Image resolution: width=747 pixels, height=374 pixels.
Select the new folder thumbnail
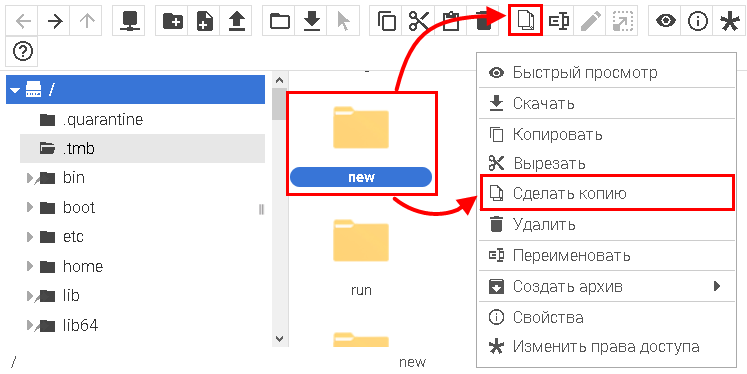pos(361,127)
